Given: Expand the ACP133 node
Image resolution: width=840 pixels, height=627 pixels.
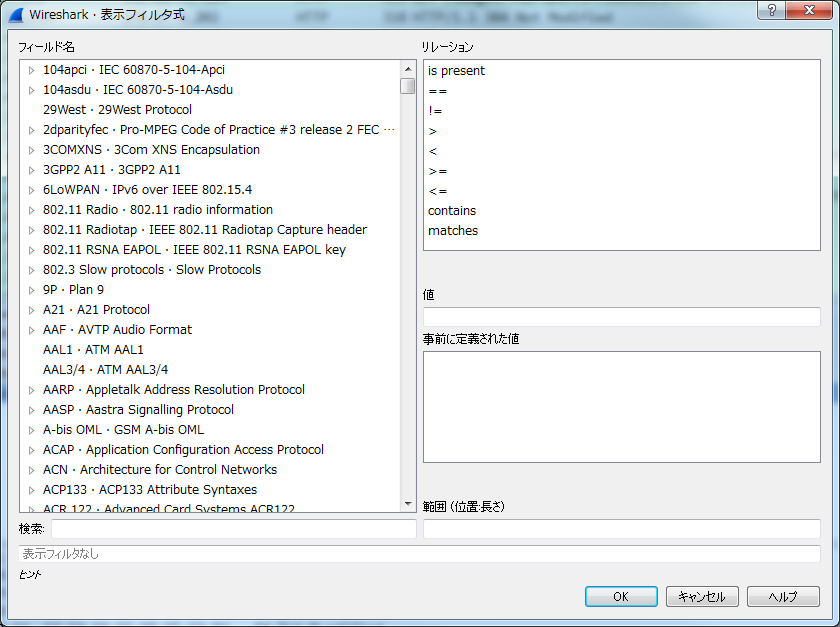Looking at the screenshot, I should 32,490.
